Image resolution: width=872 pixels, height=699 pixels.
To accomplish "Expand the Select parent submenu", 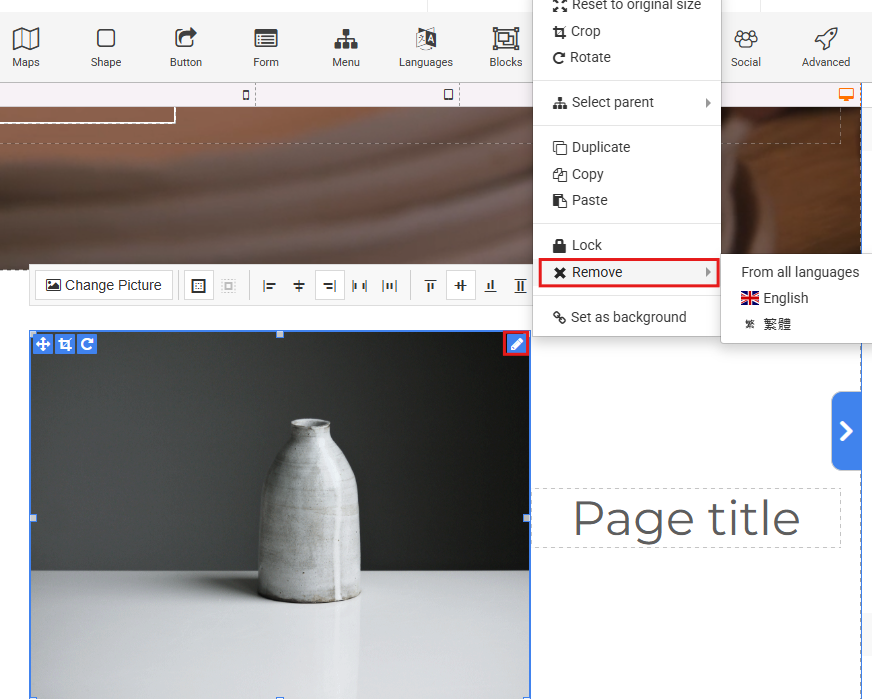I will [x=628, y=102].
